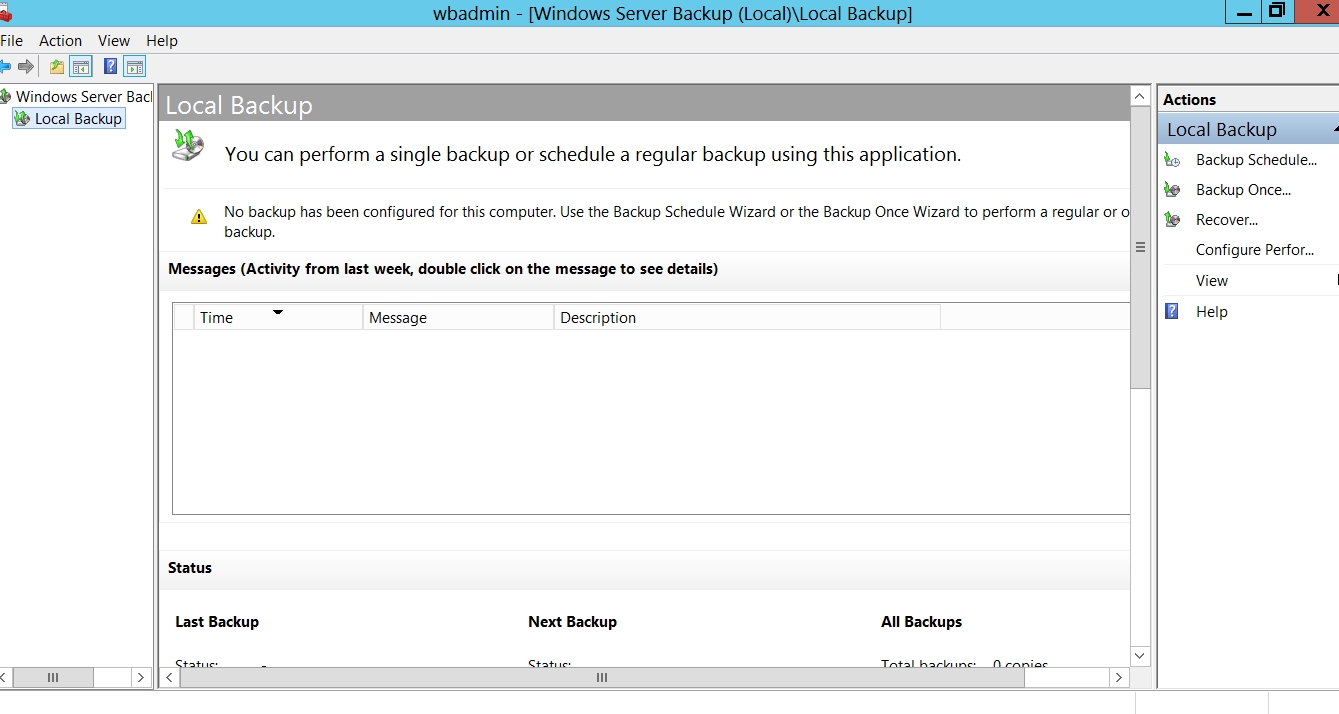Click the warning triangle icon beside no-backup message
The image size is (1339, 714).
point(199,216)
